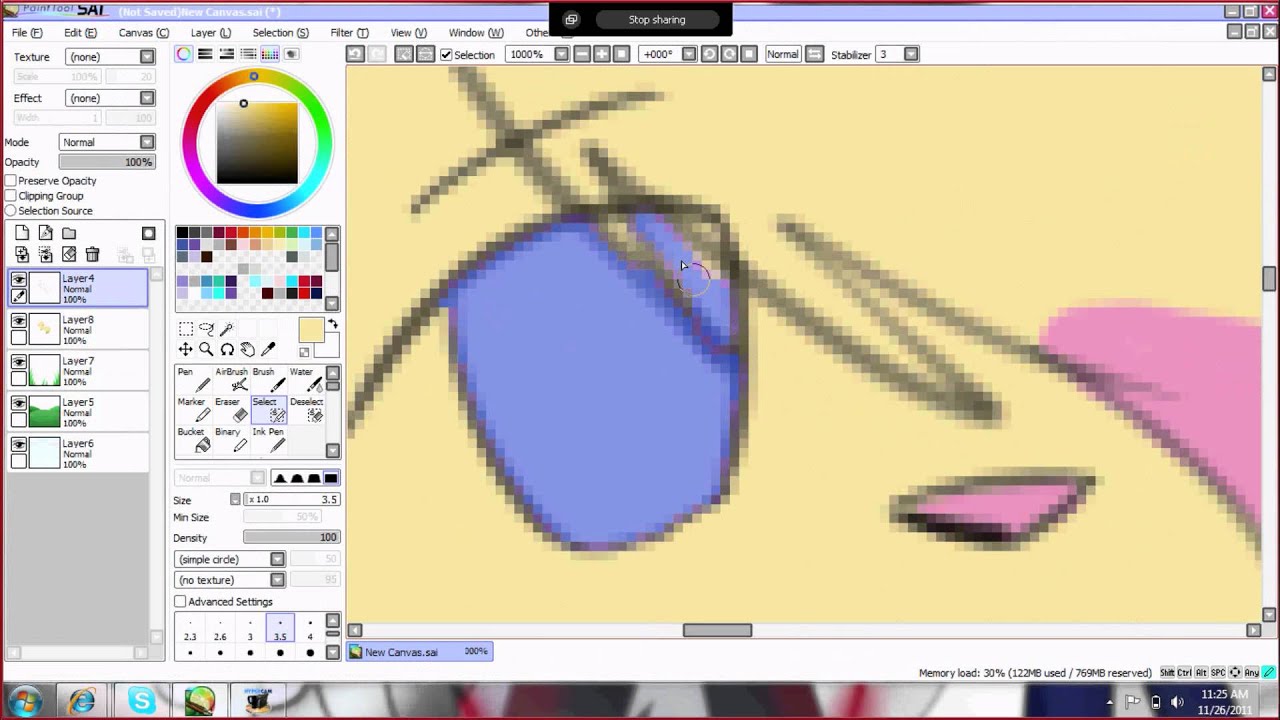
Task: Select the Marker tool
Action: pyautogui.click(x=194, y=410)
